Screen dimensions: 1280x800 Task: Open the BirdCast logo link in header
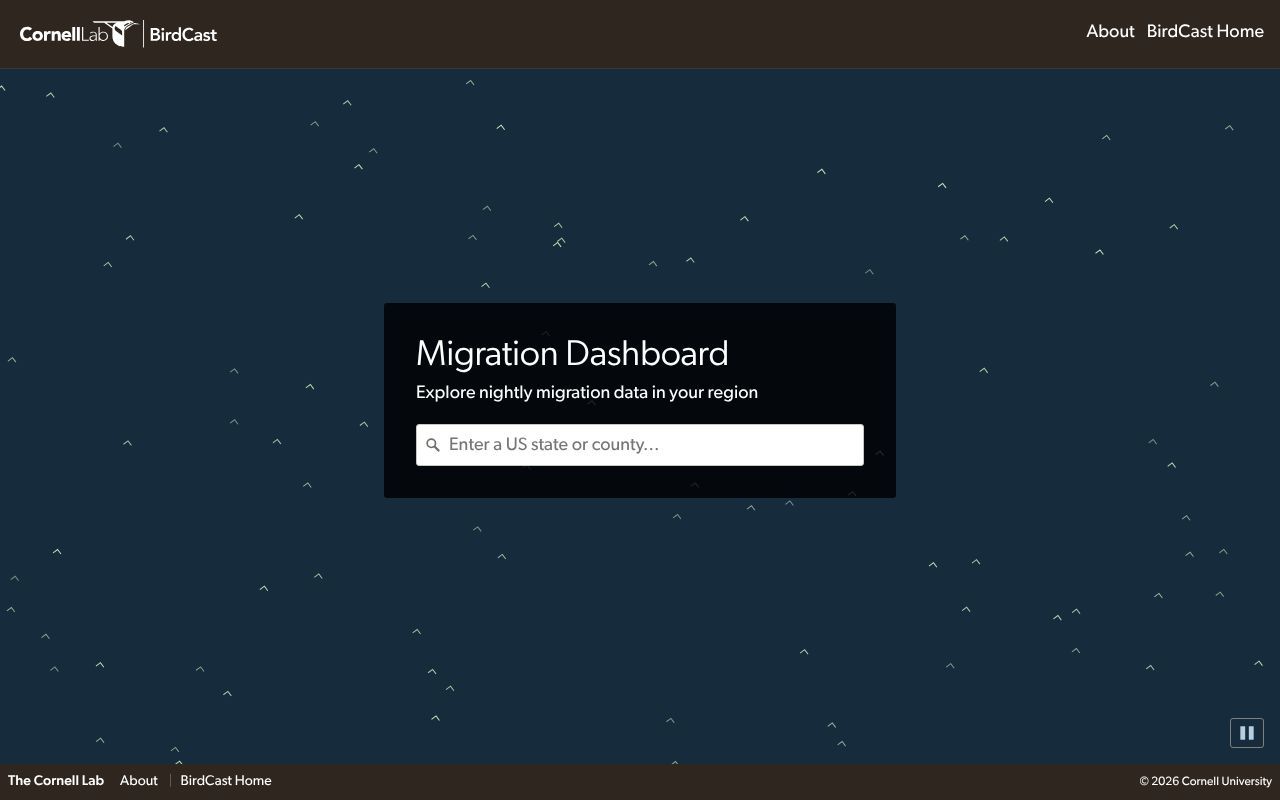[x=183, y=34]
